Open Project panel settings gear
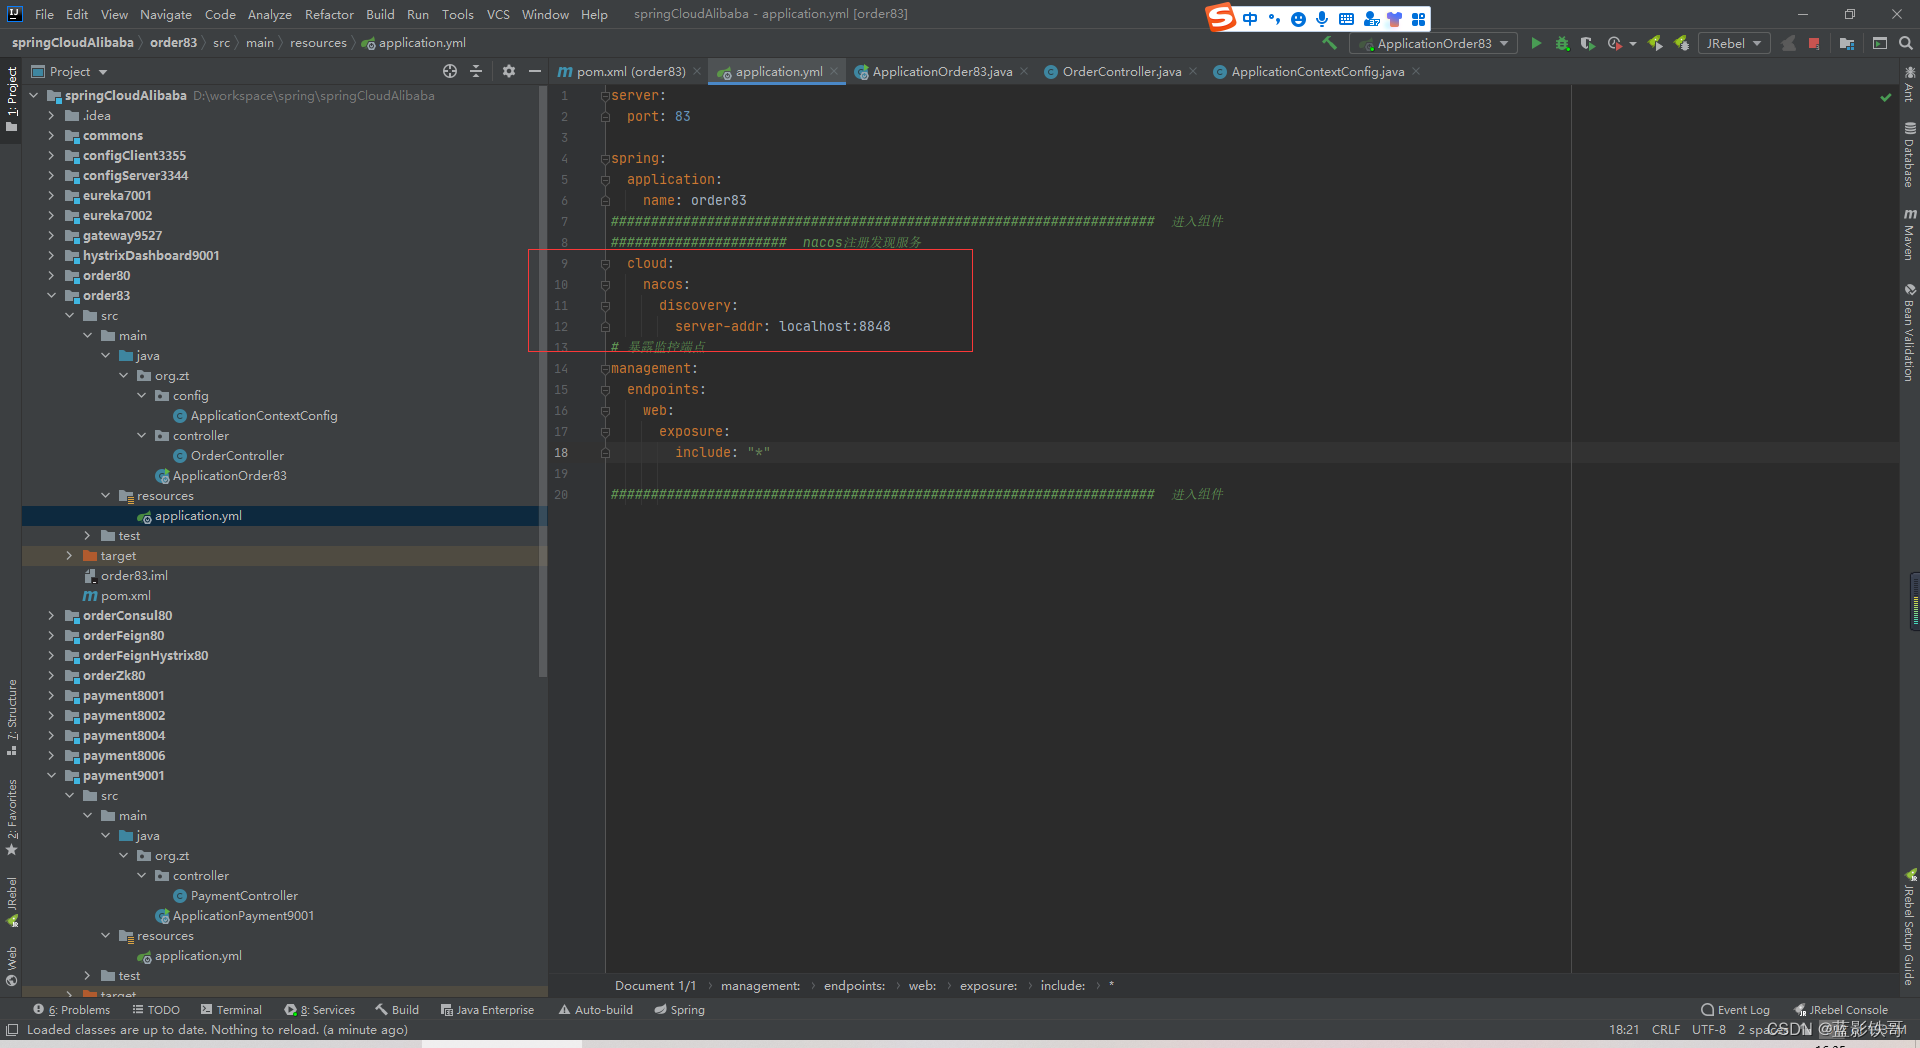Viewport: 1920px width, 1048px height. pos(509,71)
